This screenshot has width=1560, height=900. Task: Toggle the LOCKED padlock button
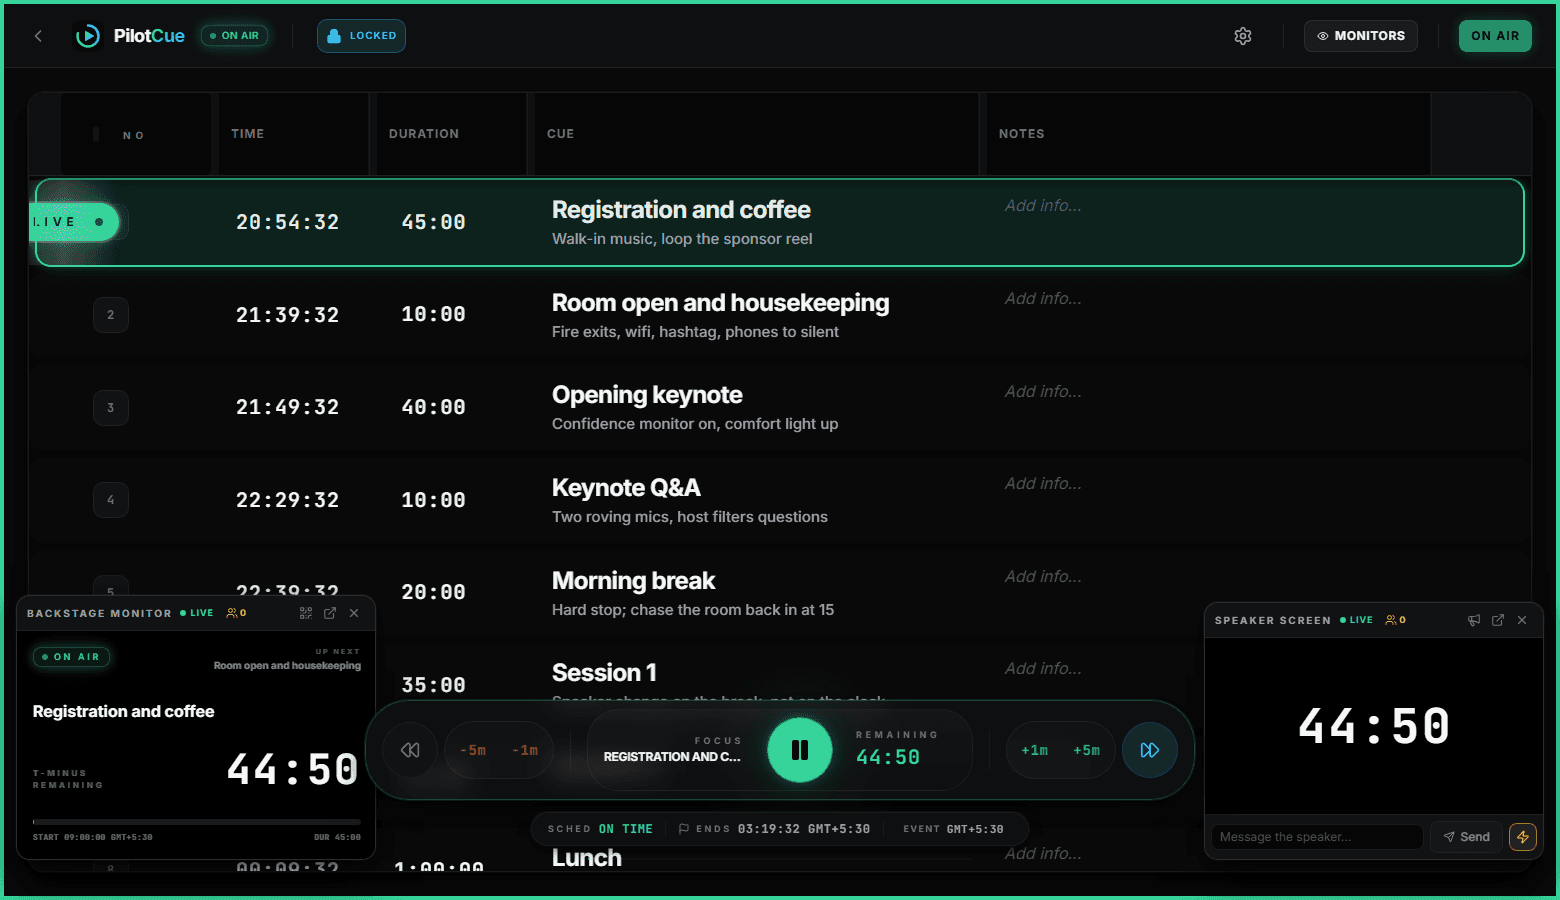click(x=361, y=36)
